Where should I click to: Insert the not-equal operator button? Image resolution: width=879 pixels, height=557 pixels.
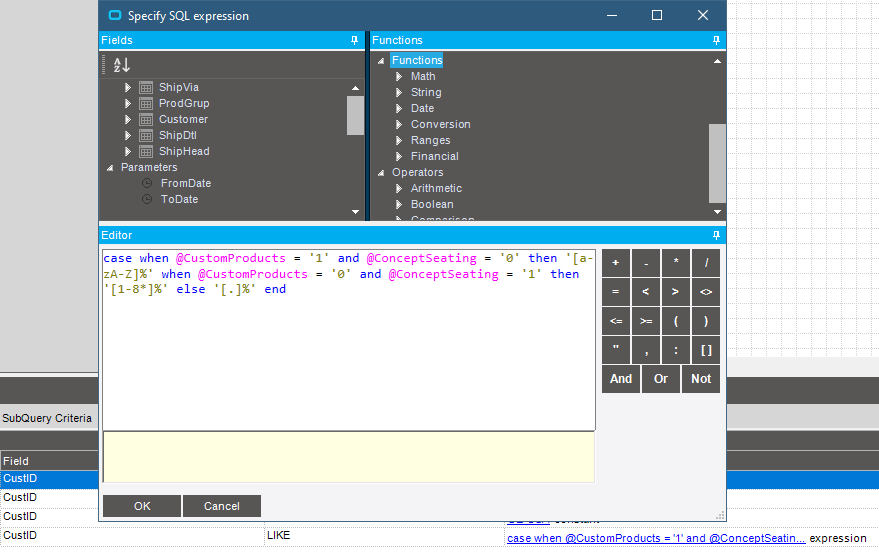[706, 292]
